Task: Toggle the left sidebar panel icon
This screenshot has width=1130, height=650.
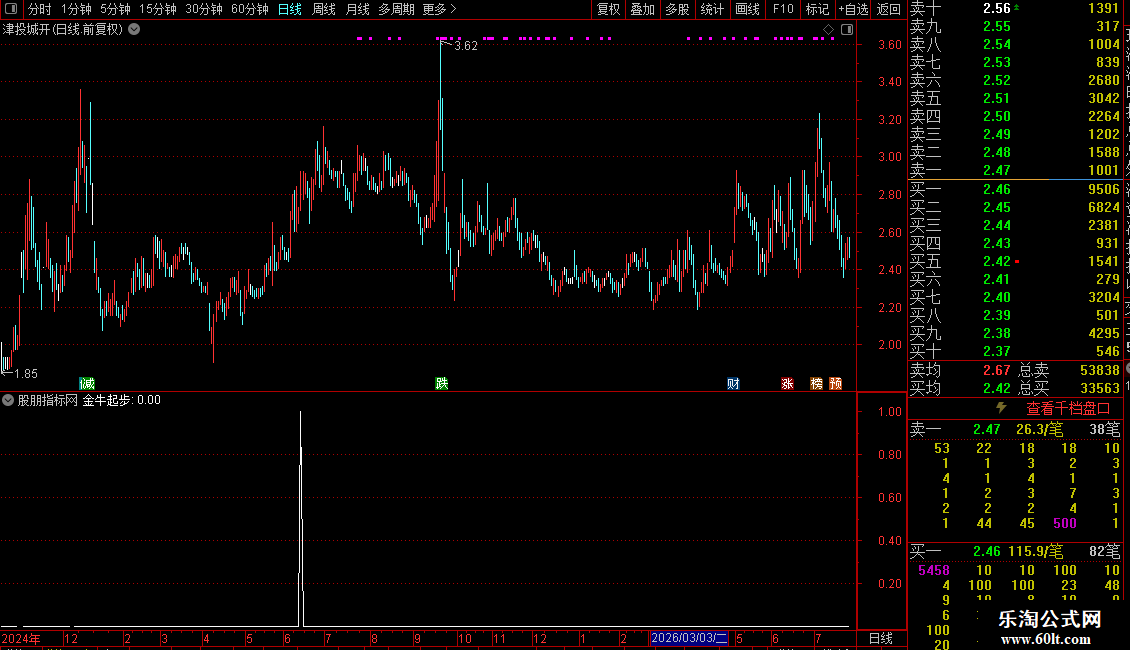Action: 11,9
